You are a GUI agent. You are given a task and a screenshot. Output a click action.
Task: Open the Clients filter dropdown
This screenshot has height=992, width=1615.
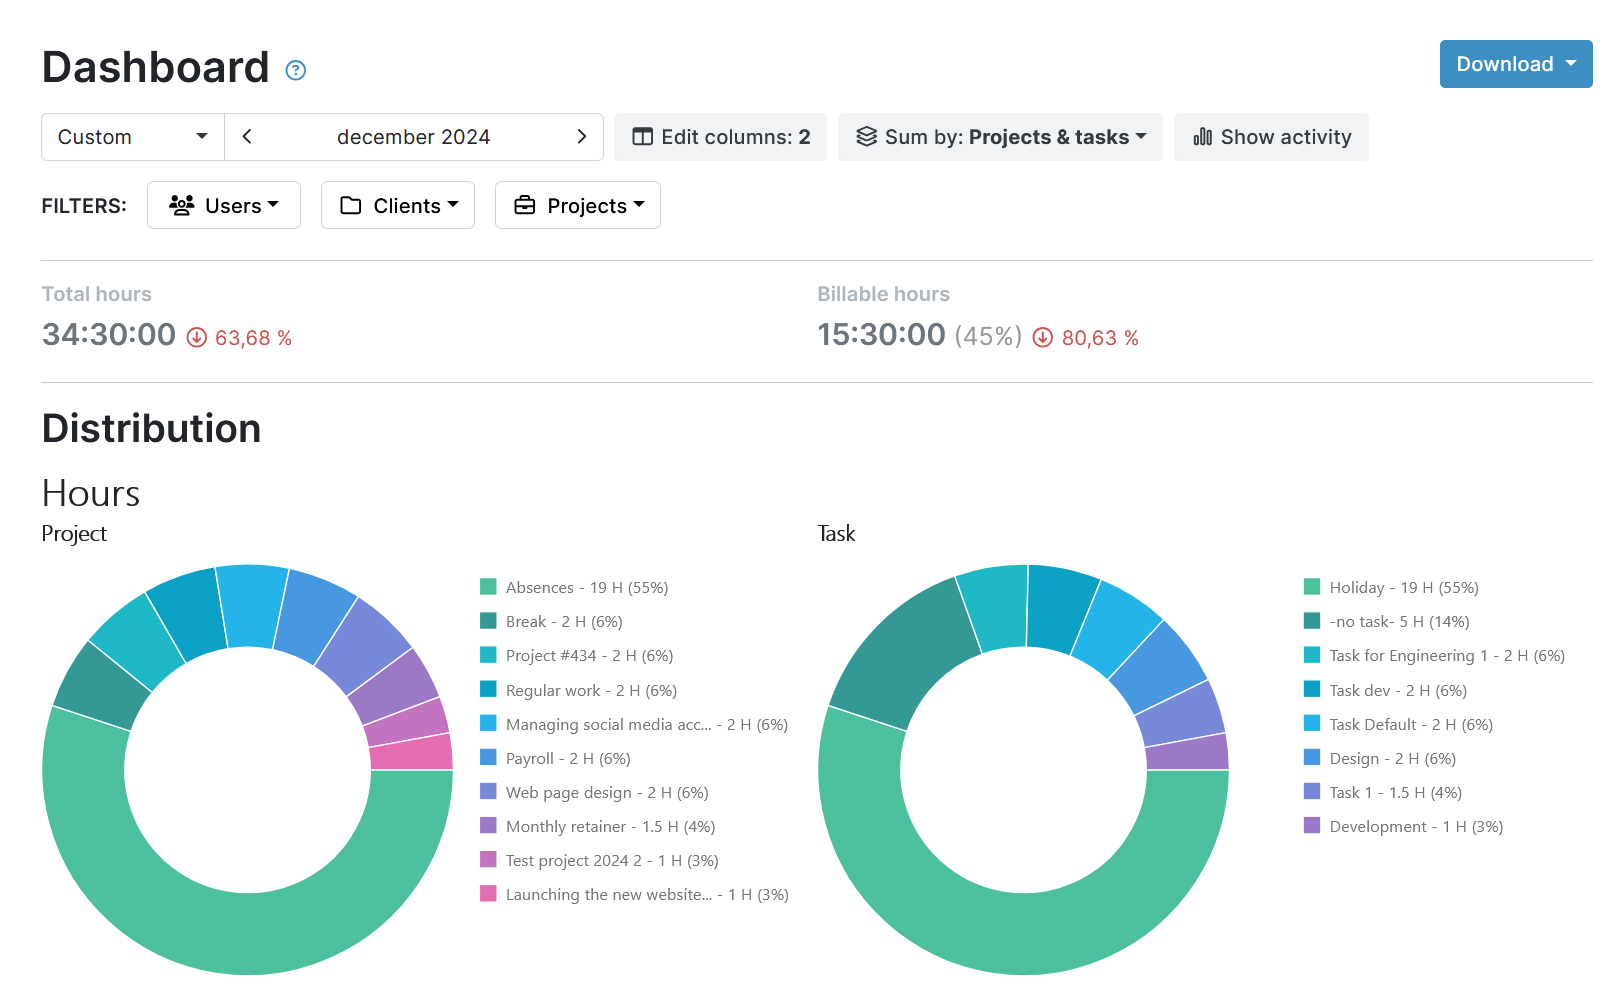(398, 205)
